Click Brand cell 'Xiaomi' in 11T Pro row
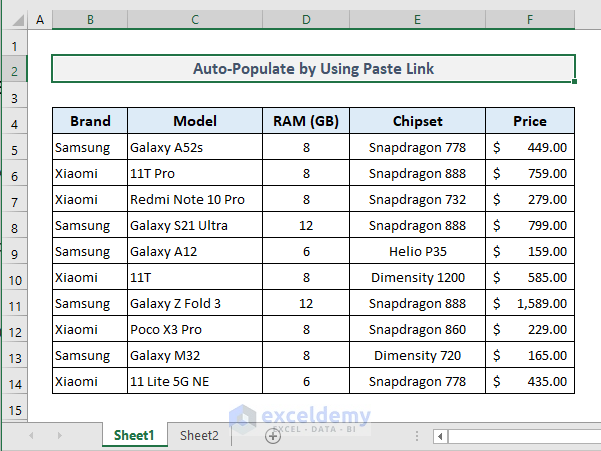Screen dimensions: 601x451 (90, 173)
